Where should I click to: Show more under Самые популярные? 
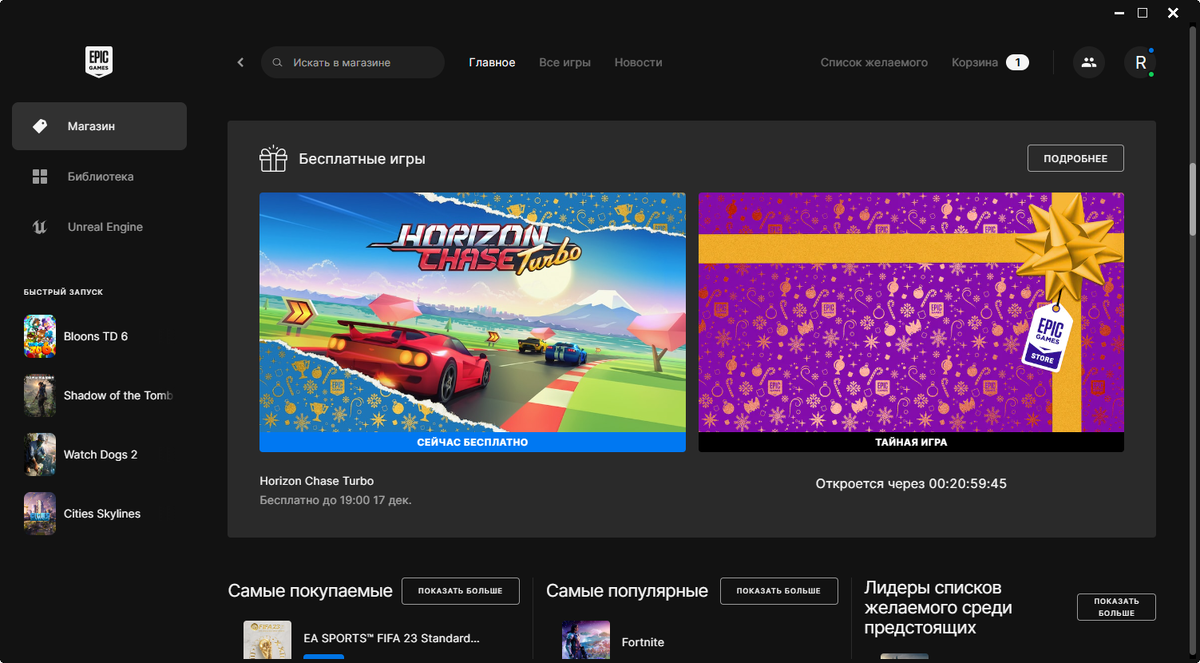778,591
